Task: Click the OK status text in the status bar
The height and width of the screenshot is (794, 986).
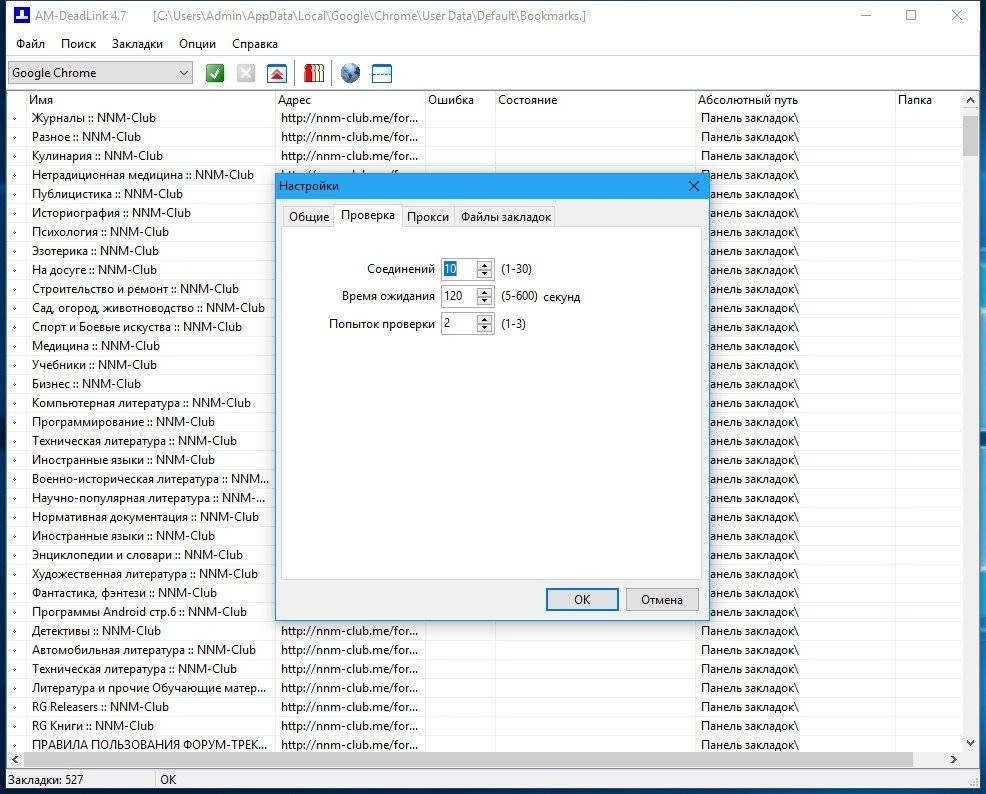Action: [168, 780]
